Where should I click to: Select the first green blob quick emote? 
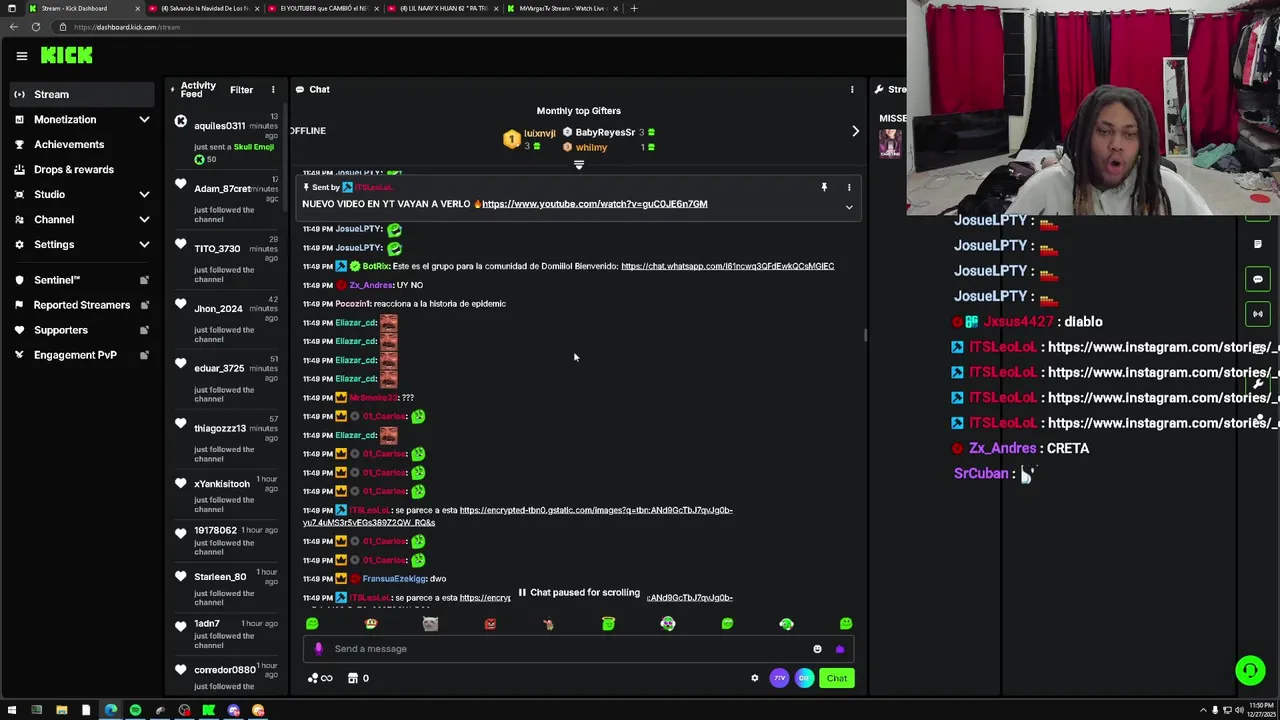(x=312, y=624)
